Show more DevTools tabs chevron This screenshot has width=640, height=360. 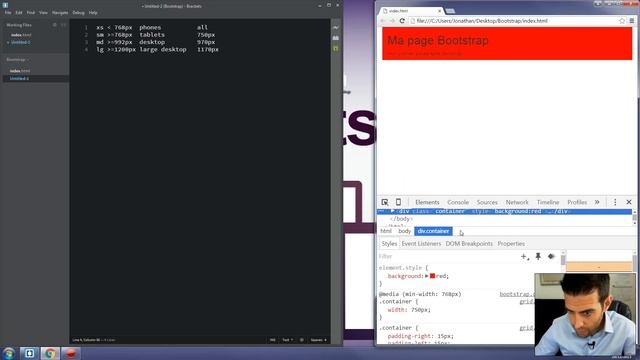tap(597, 202)
